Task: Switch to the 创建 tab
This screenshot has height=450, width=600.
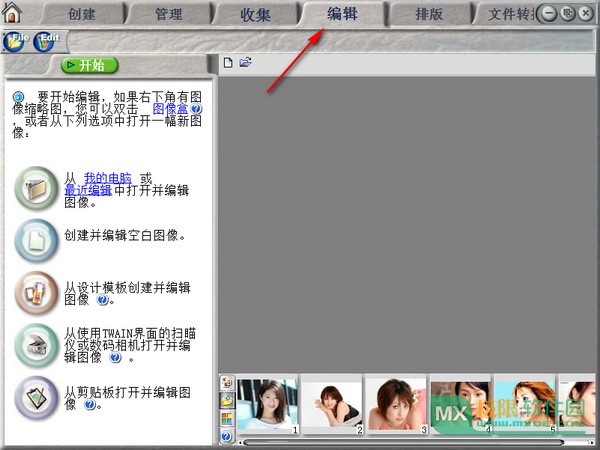Action: tap(82, 15)
